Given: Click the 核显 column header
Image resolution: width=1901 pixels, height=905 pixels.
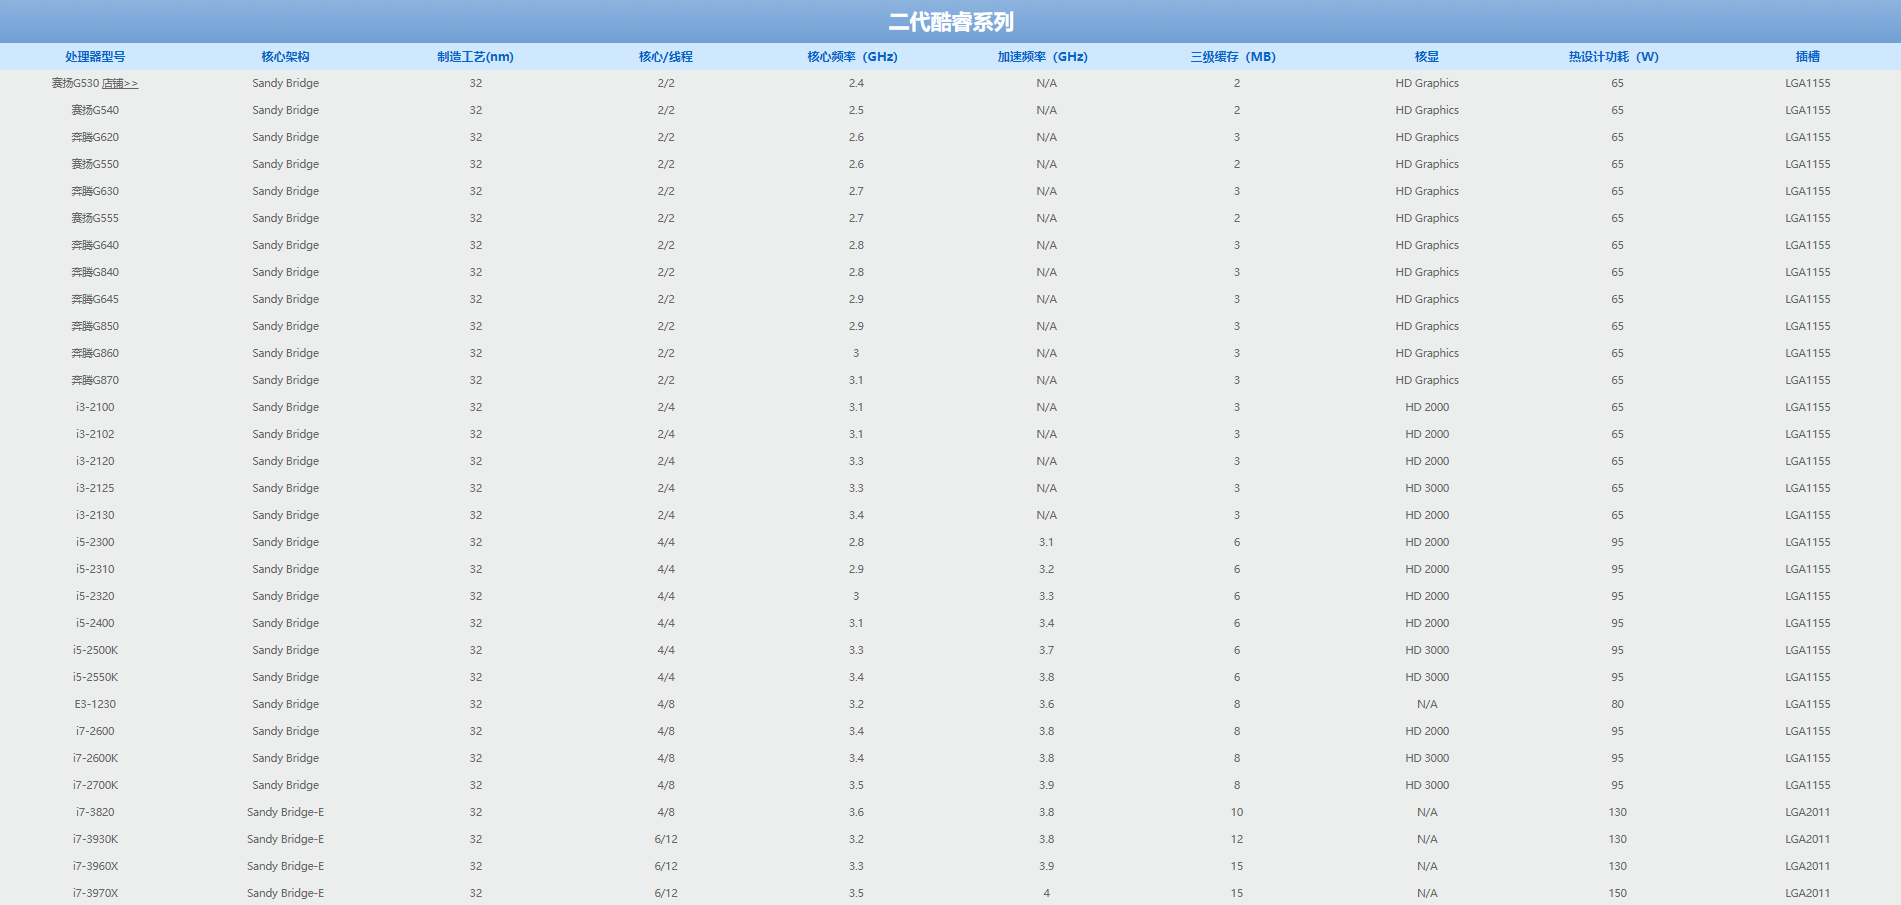Looking at the screenshot, I should pyautogui.click(x=1427, y=57).
